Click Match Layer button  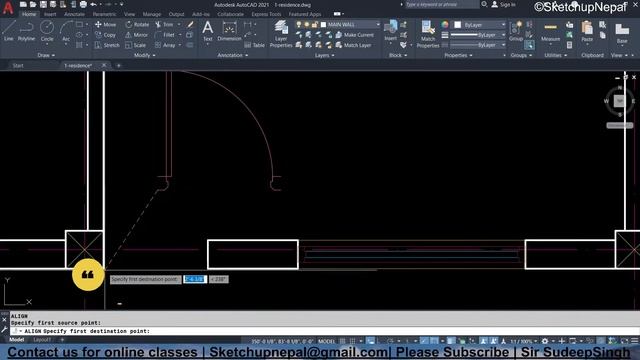[x=353, y=45]
